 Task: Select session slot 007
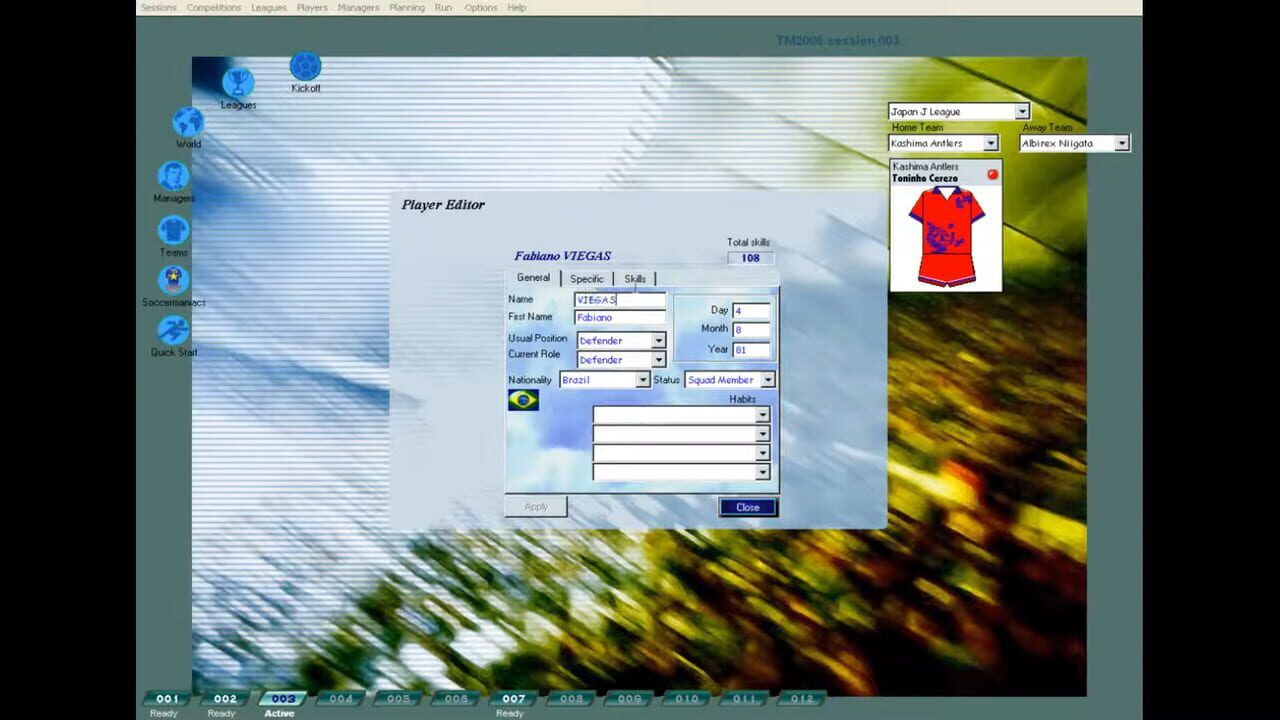coord(513,699)
